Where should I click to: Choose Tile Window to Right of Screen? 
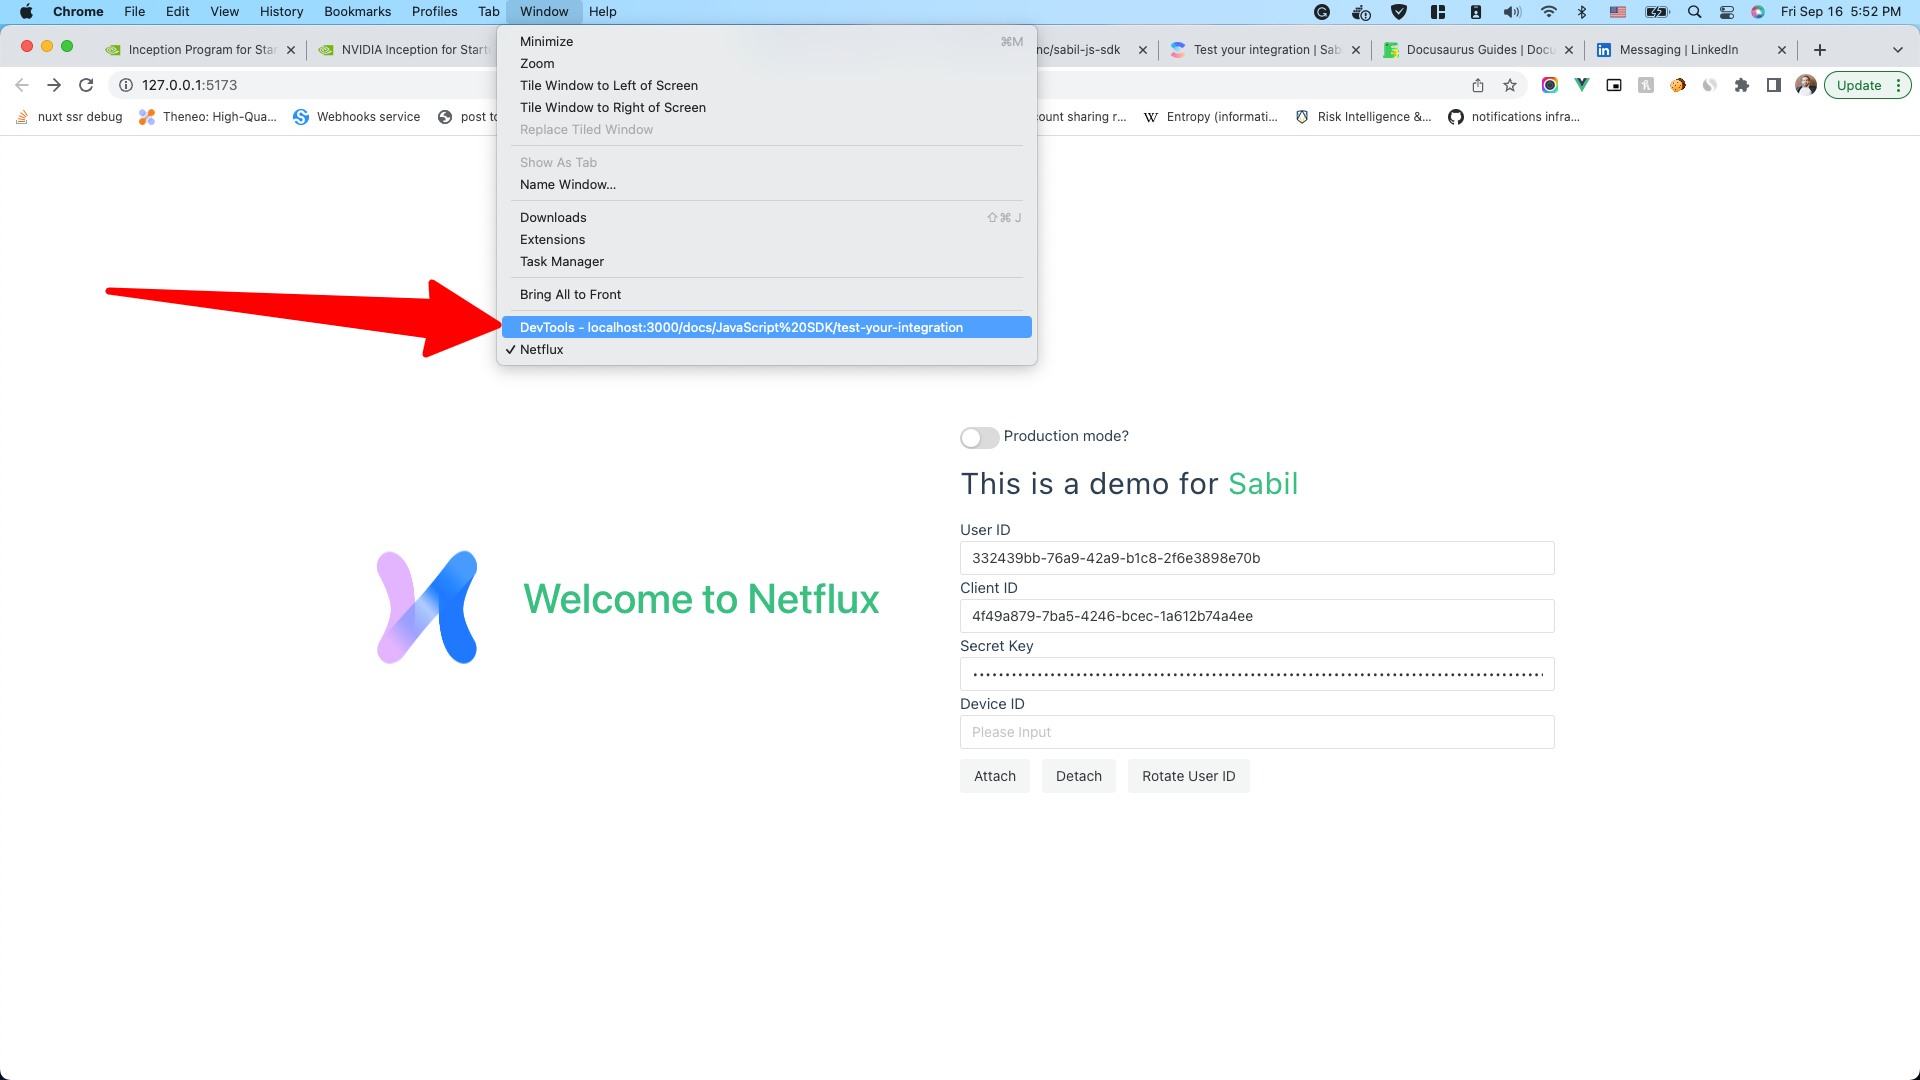click(x=766, y=107)
